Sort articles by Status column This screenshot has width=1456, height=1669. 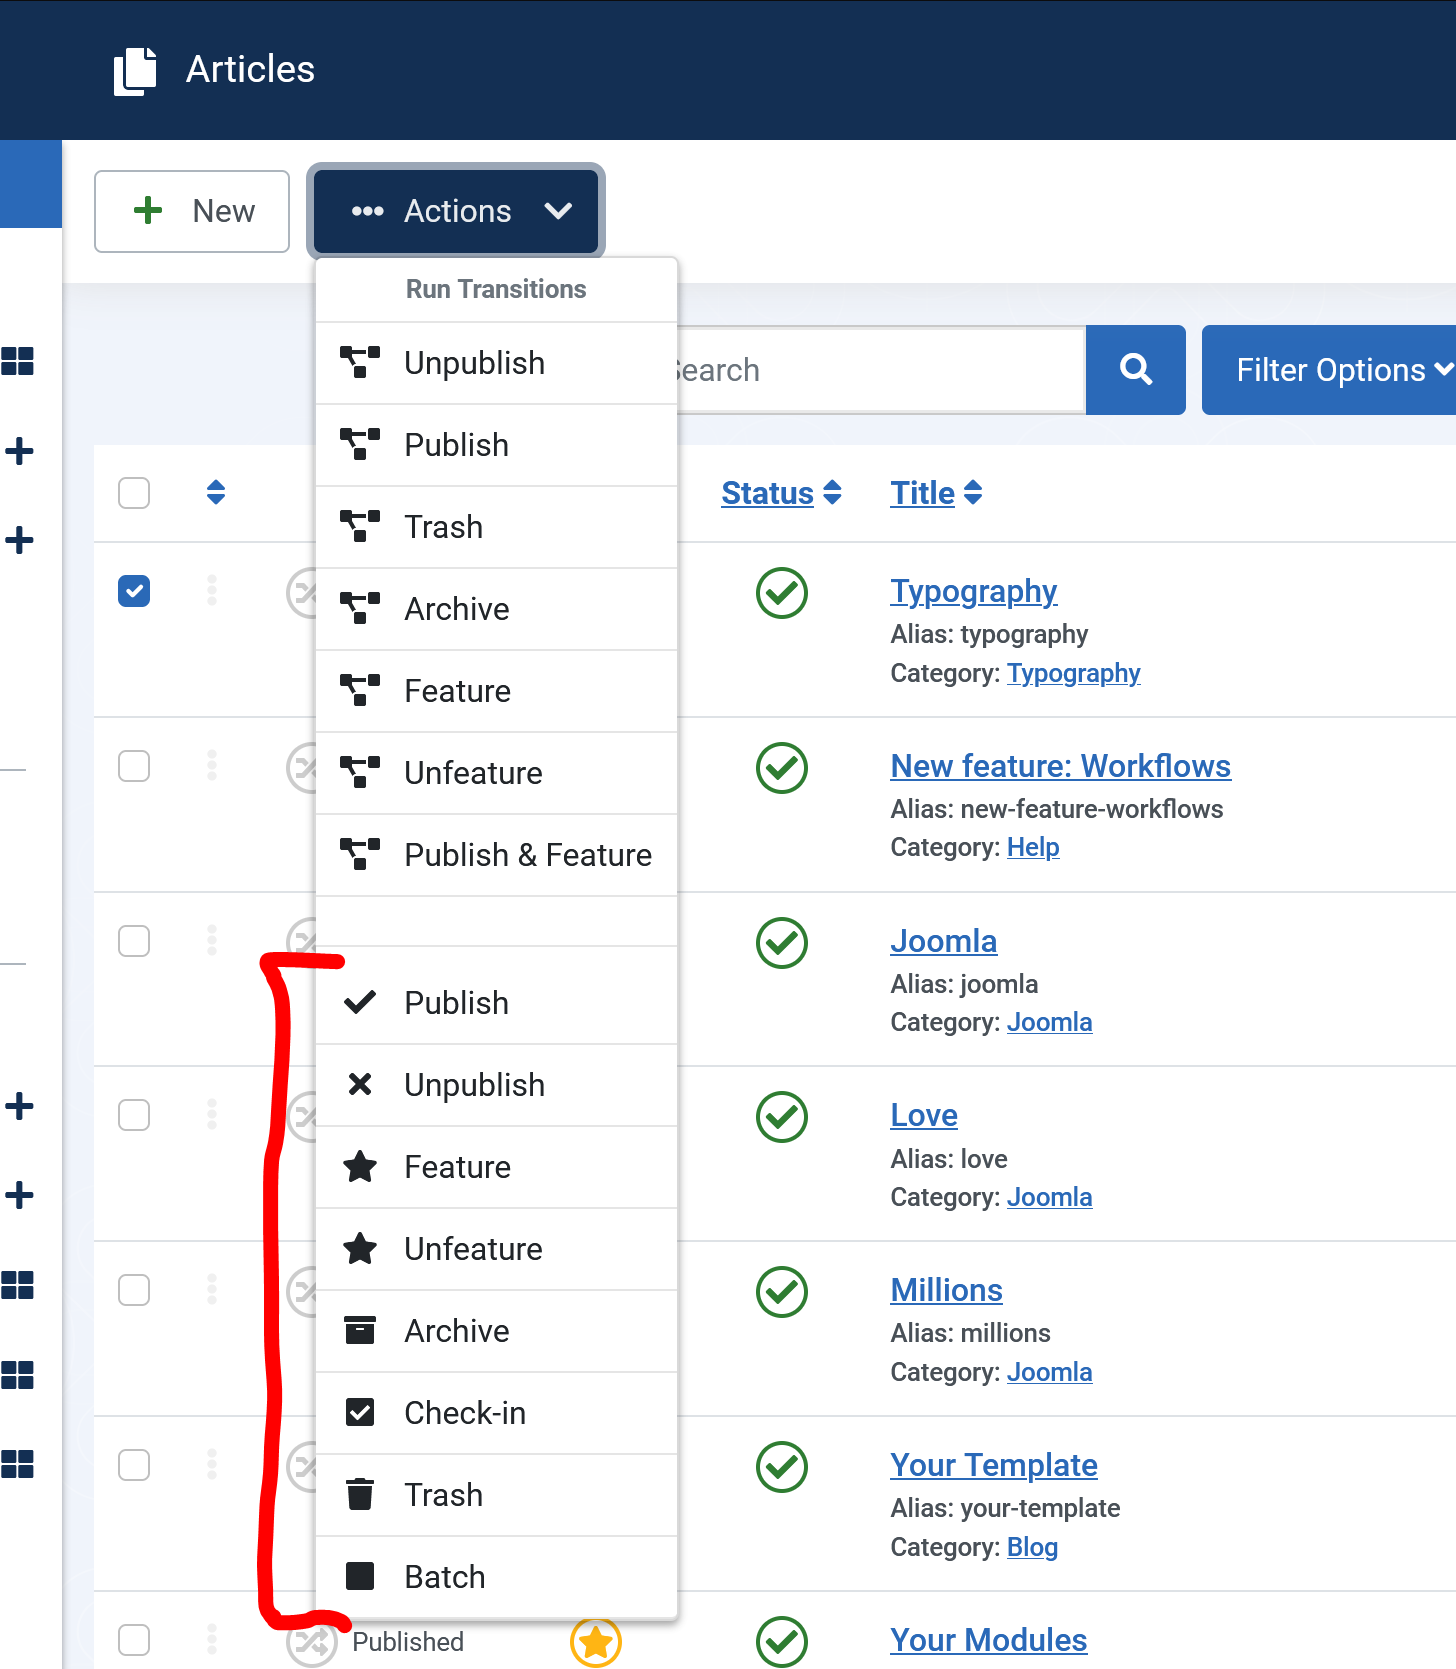tap(782, 493)
